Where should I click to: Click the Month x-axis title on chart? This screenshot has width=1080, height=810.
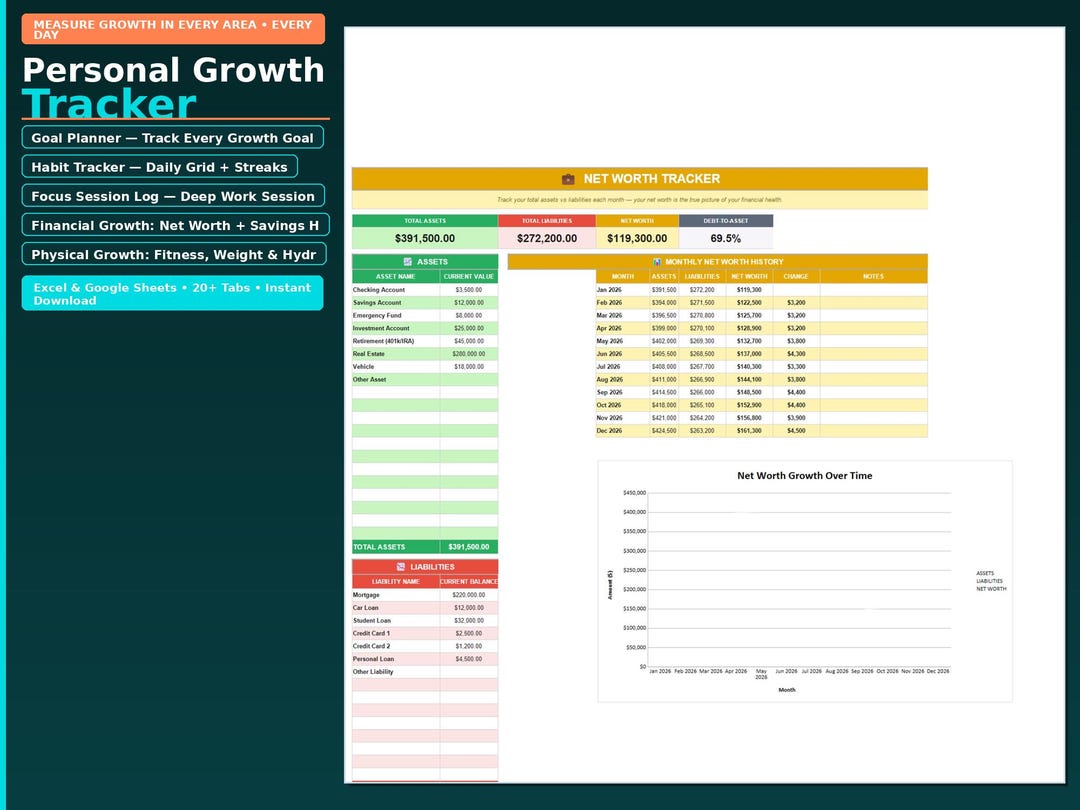coord(787,689)
